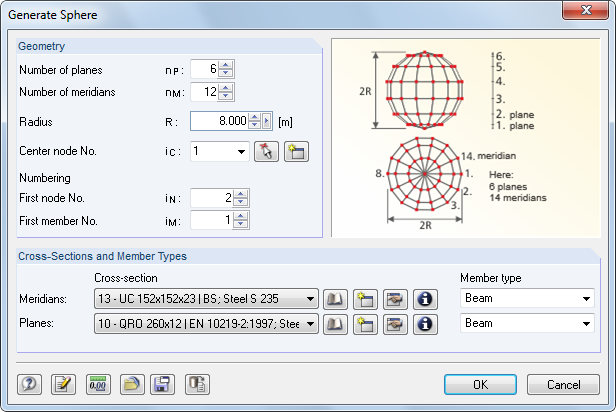
Task: Load saved data with folder icon
Action: tap(132, 384)
